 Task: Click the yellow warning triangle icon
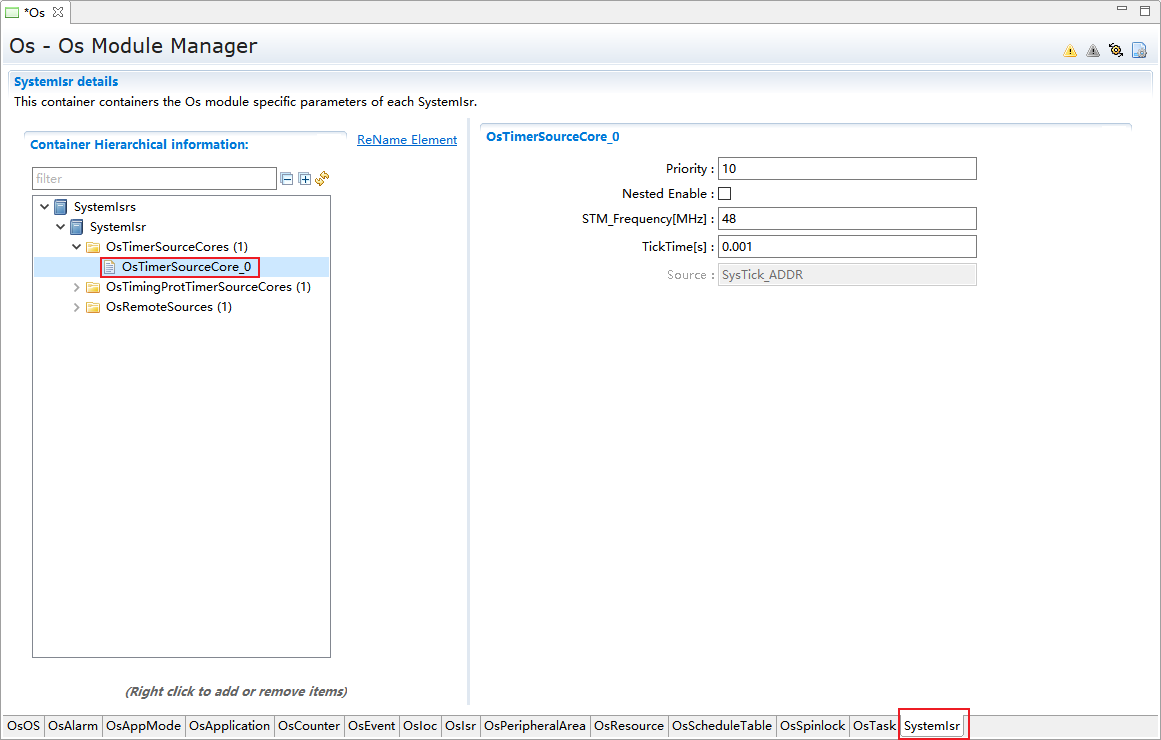(x=1070, y=51)
